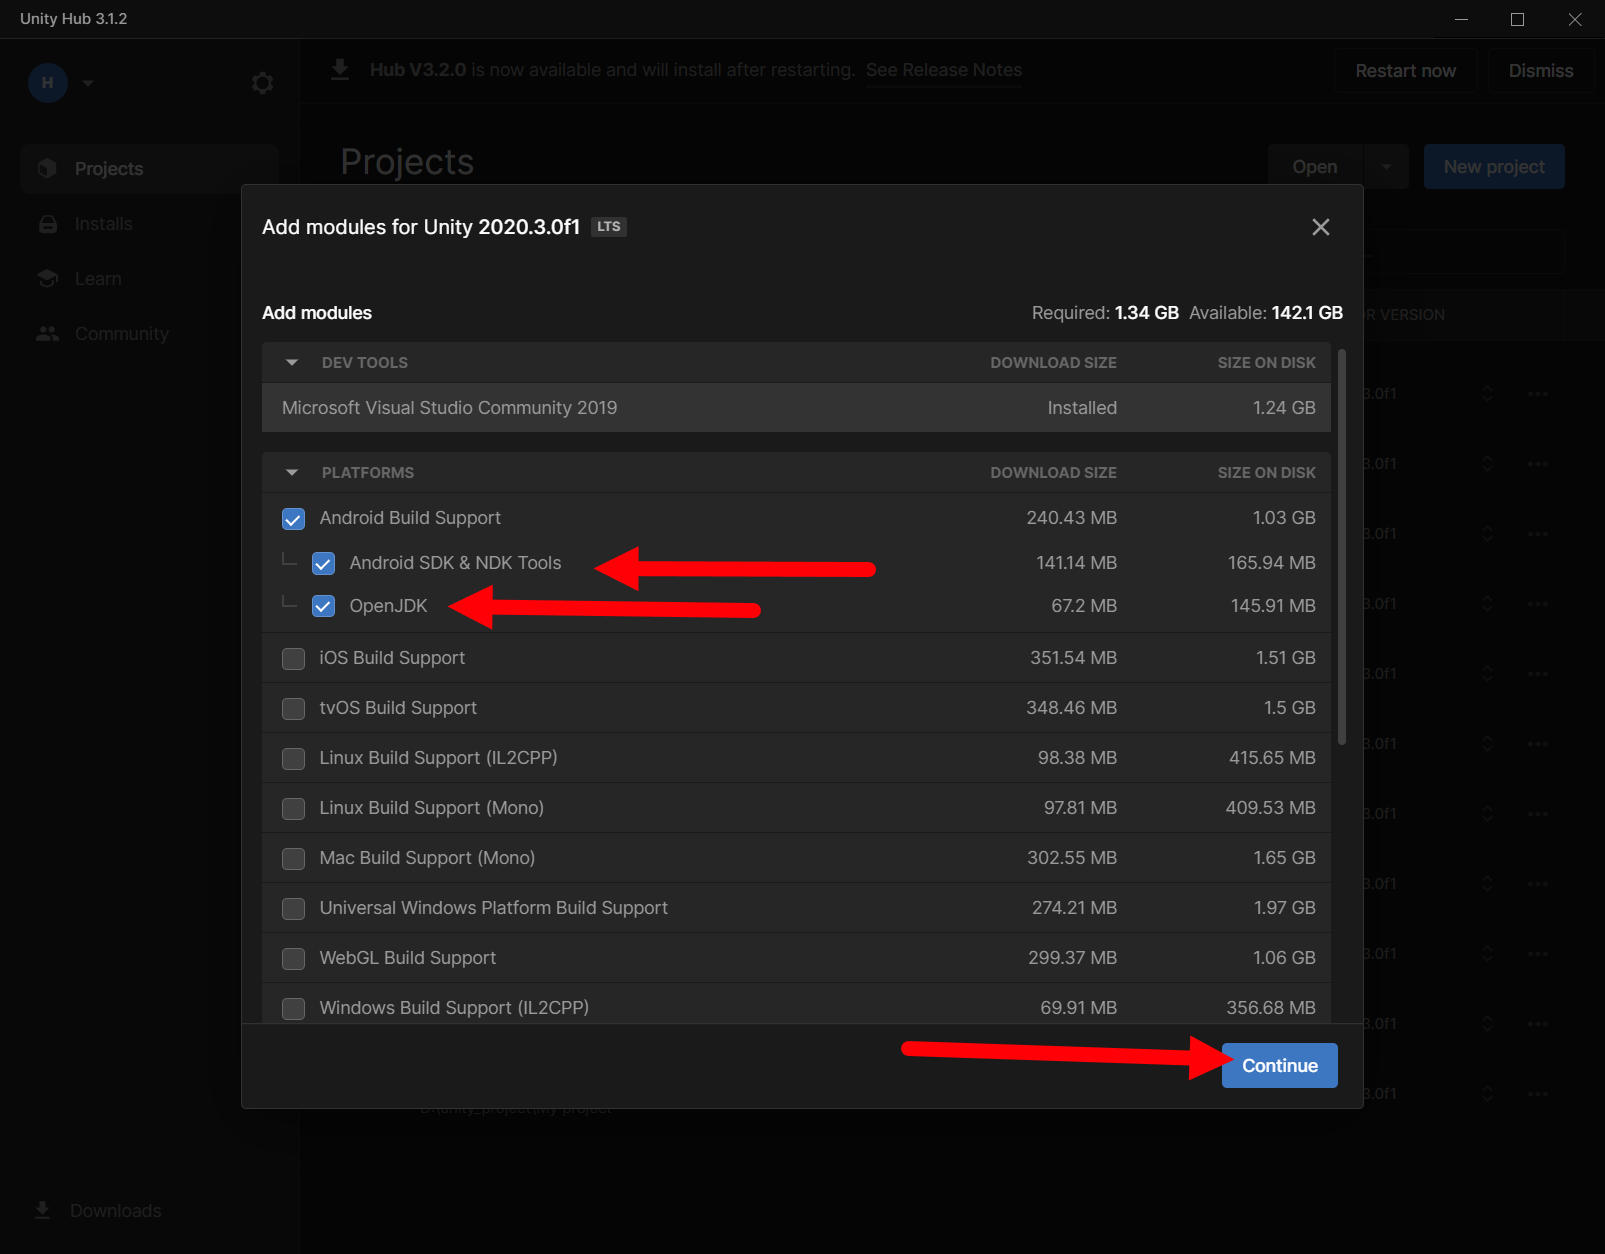Collapse the DEV TOOLS section

[x=292, y=363]
